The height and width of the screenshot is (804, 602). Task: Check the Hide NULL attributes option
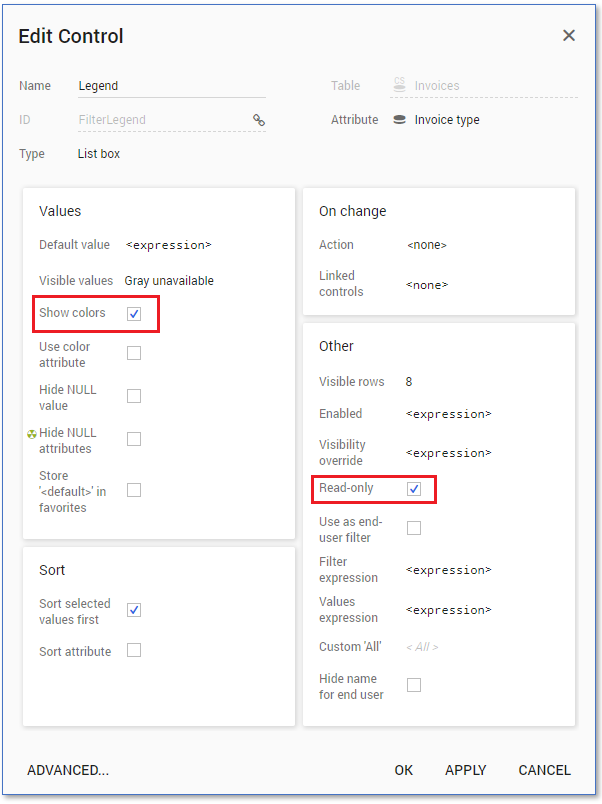(x=134, y=439)
